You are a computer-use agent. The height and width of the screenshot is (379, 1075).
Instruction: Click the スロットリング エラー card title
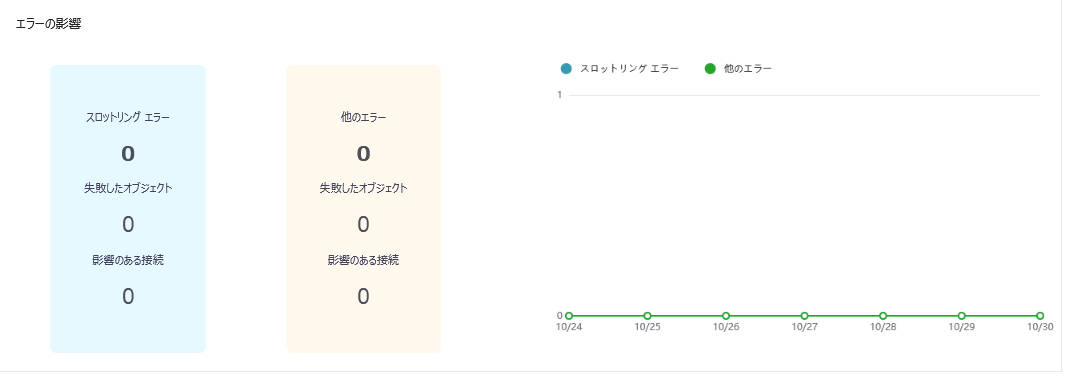[128, 117]
